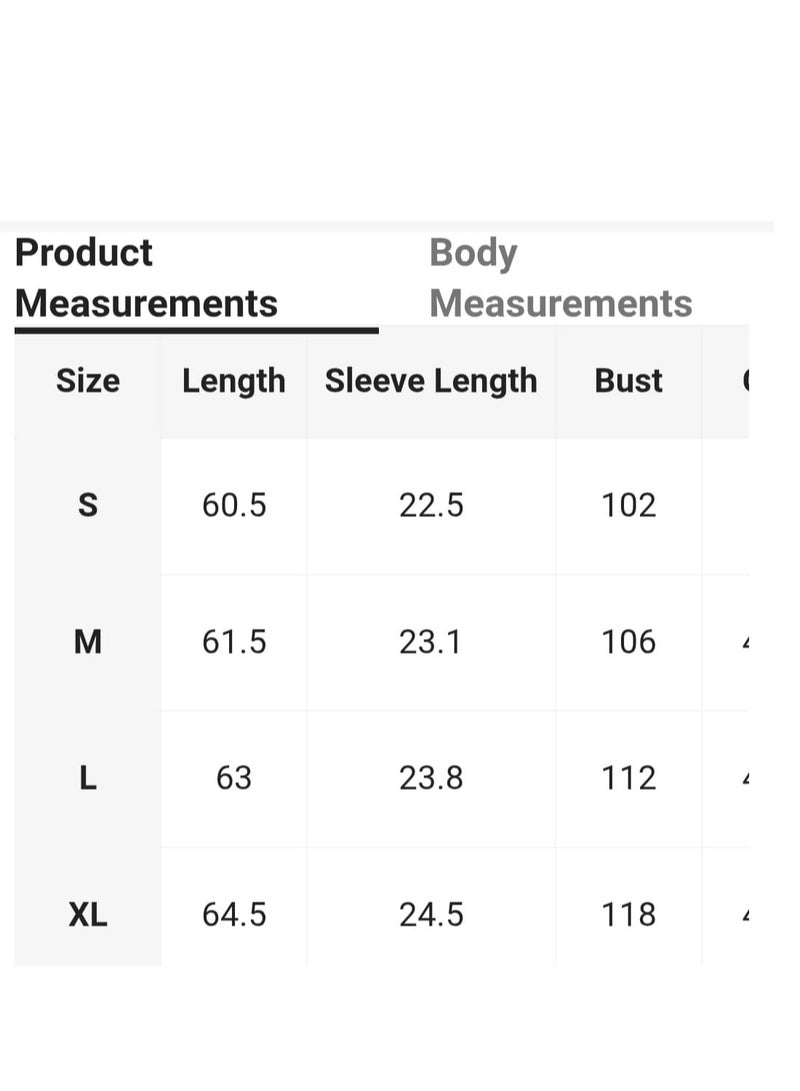The image size is (800, 1091).
Task: Select the XL size row label
Action: 88,914
